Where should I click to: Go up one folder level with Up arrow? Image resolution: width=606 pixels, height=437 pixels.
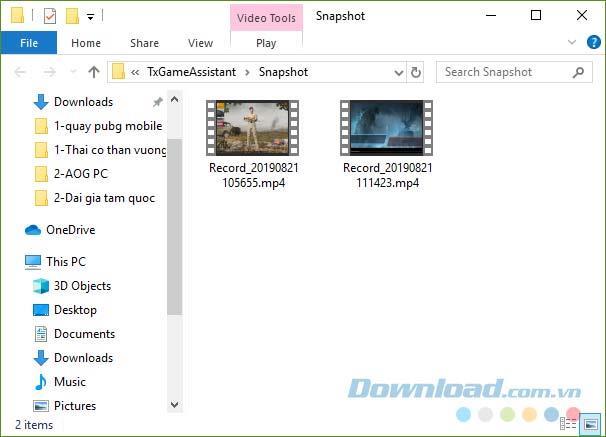click(94, 72)
